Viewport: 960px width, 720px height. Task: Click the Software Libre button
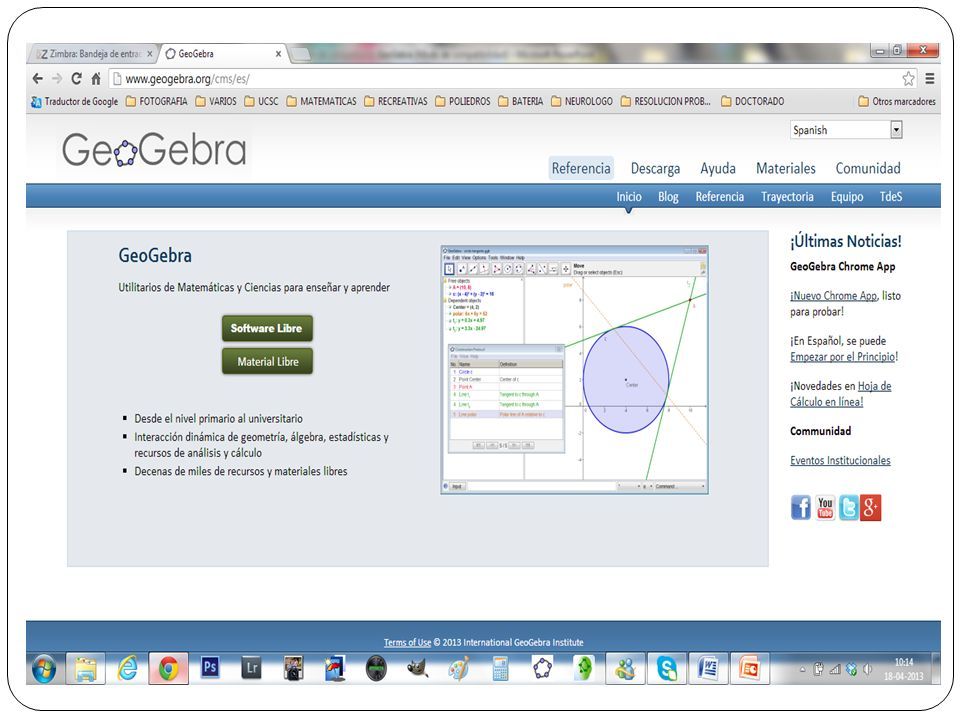267,328
